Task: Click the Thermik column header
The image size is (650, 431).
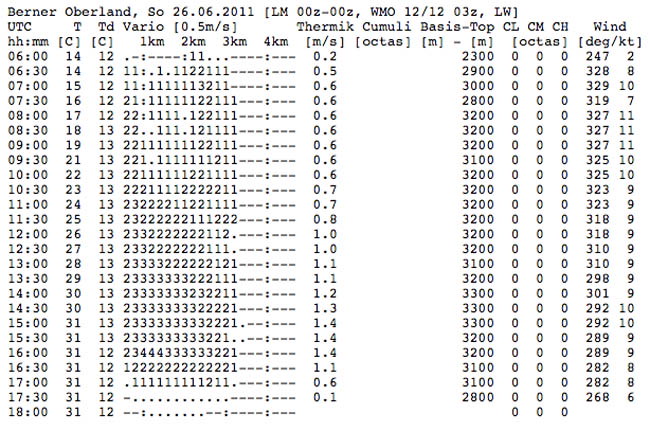Action: [x=325, y=27]
